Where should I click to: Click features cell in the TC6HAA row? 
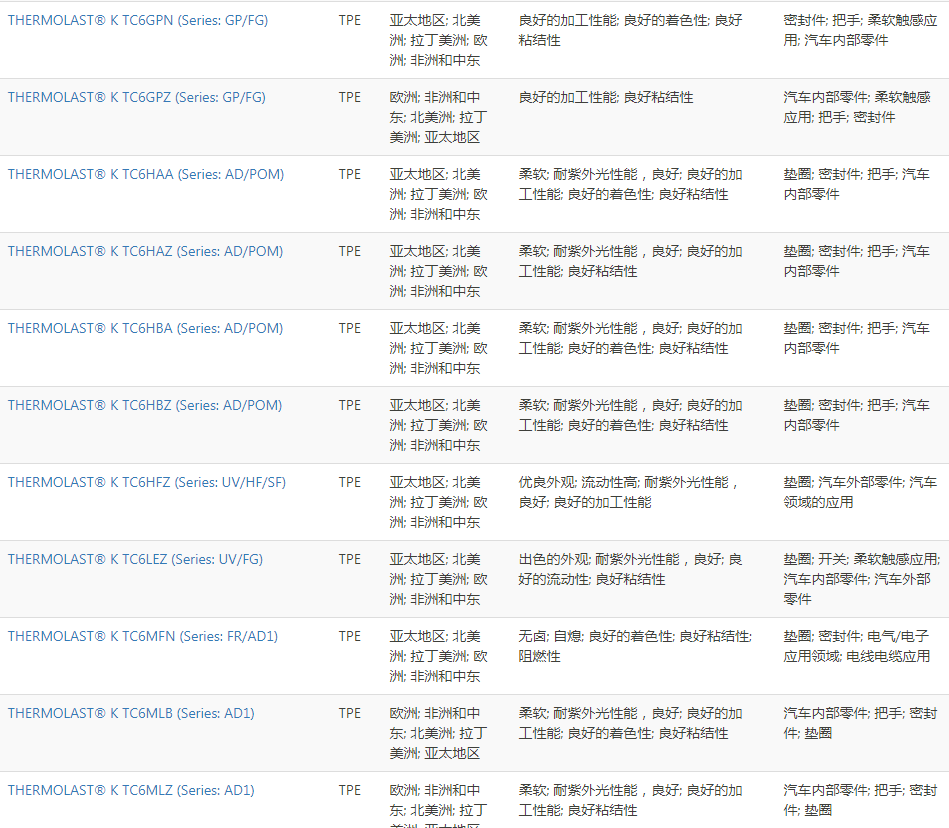pos(631,185)
